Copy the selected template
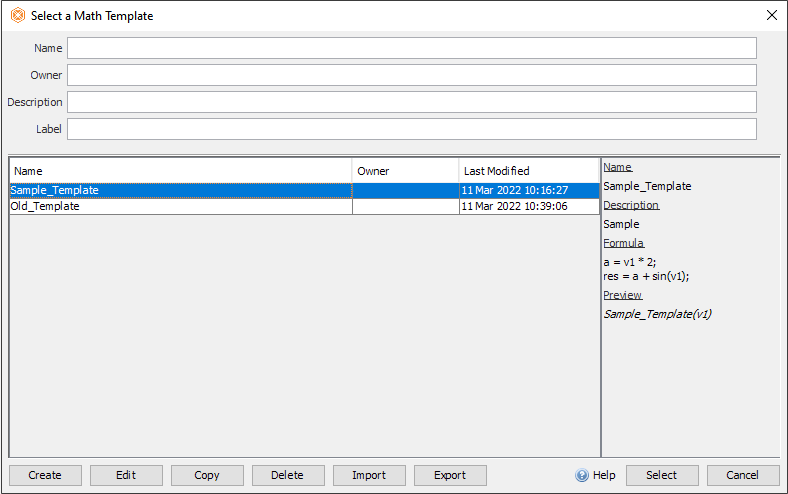The image size is (788, 494). (x=207, y=475)
